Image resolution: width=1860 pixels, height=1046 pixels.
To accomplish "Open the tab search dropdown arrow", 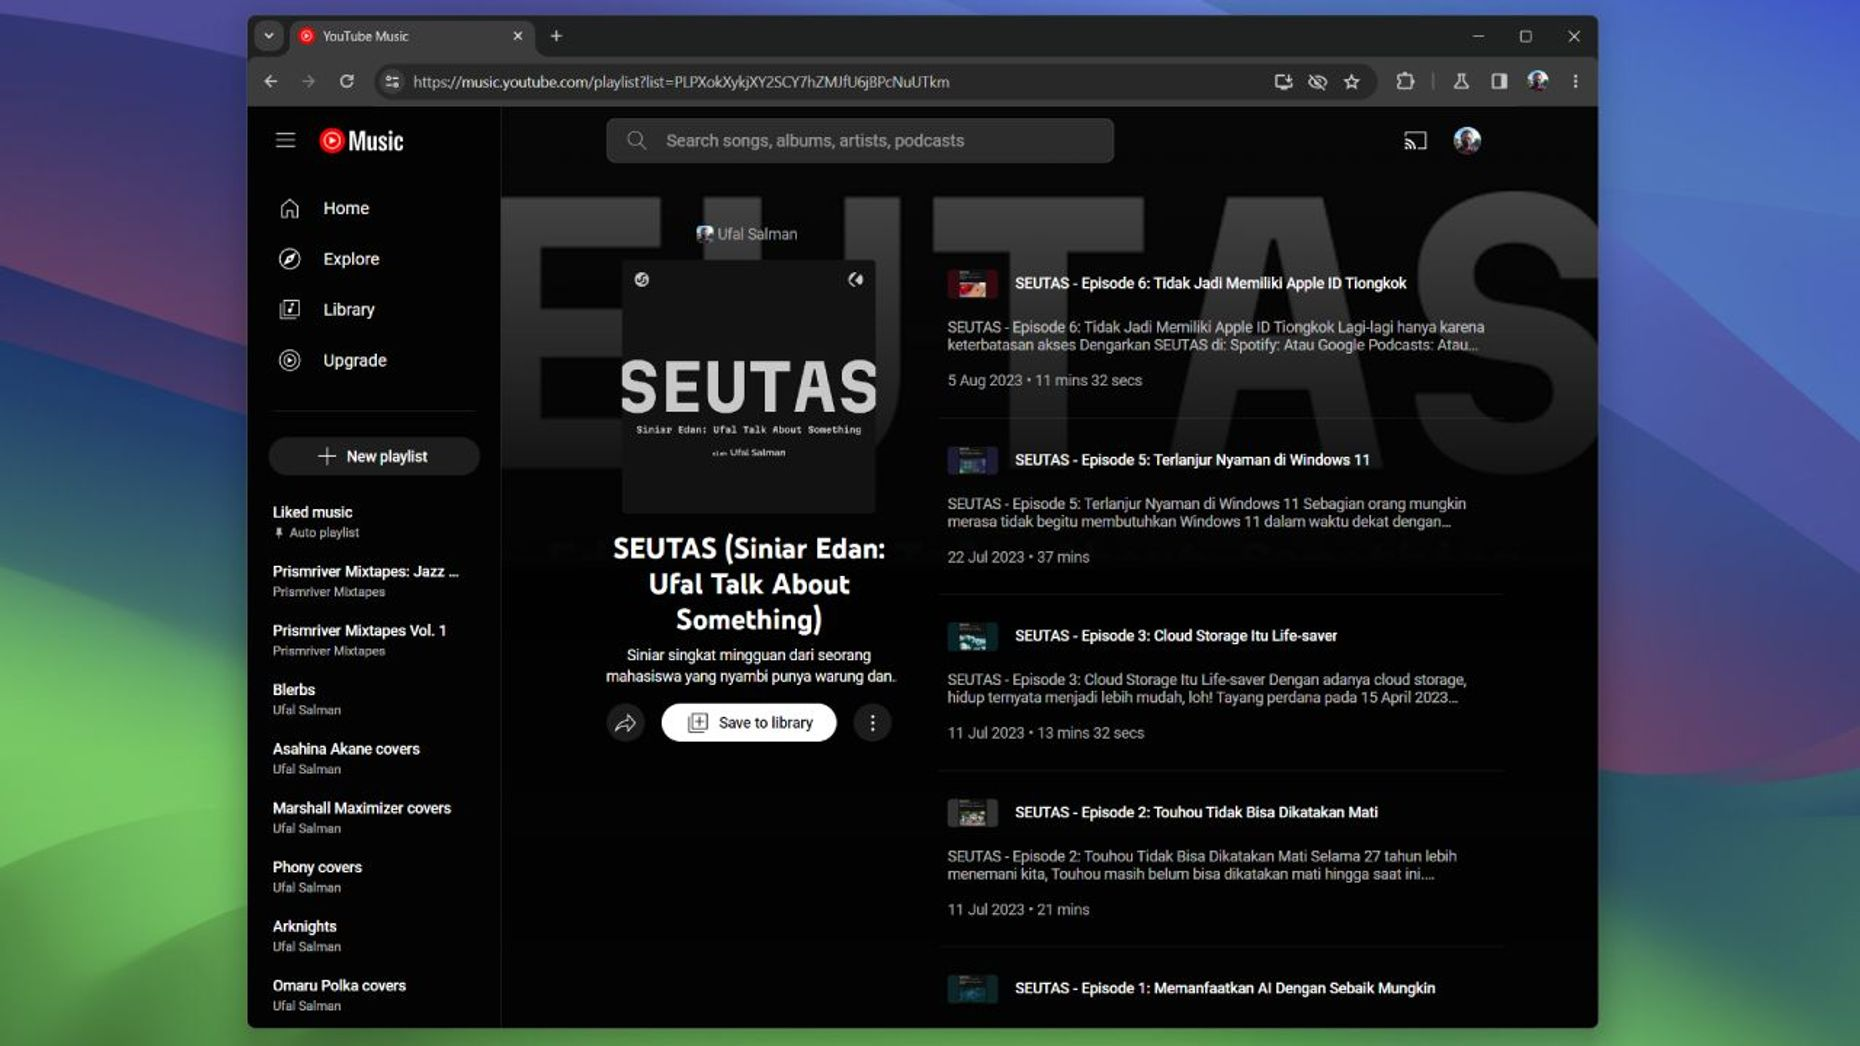I will click(268, 36).
